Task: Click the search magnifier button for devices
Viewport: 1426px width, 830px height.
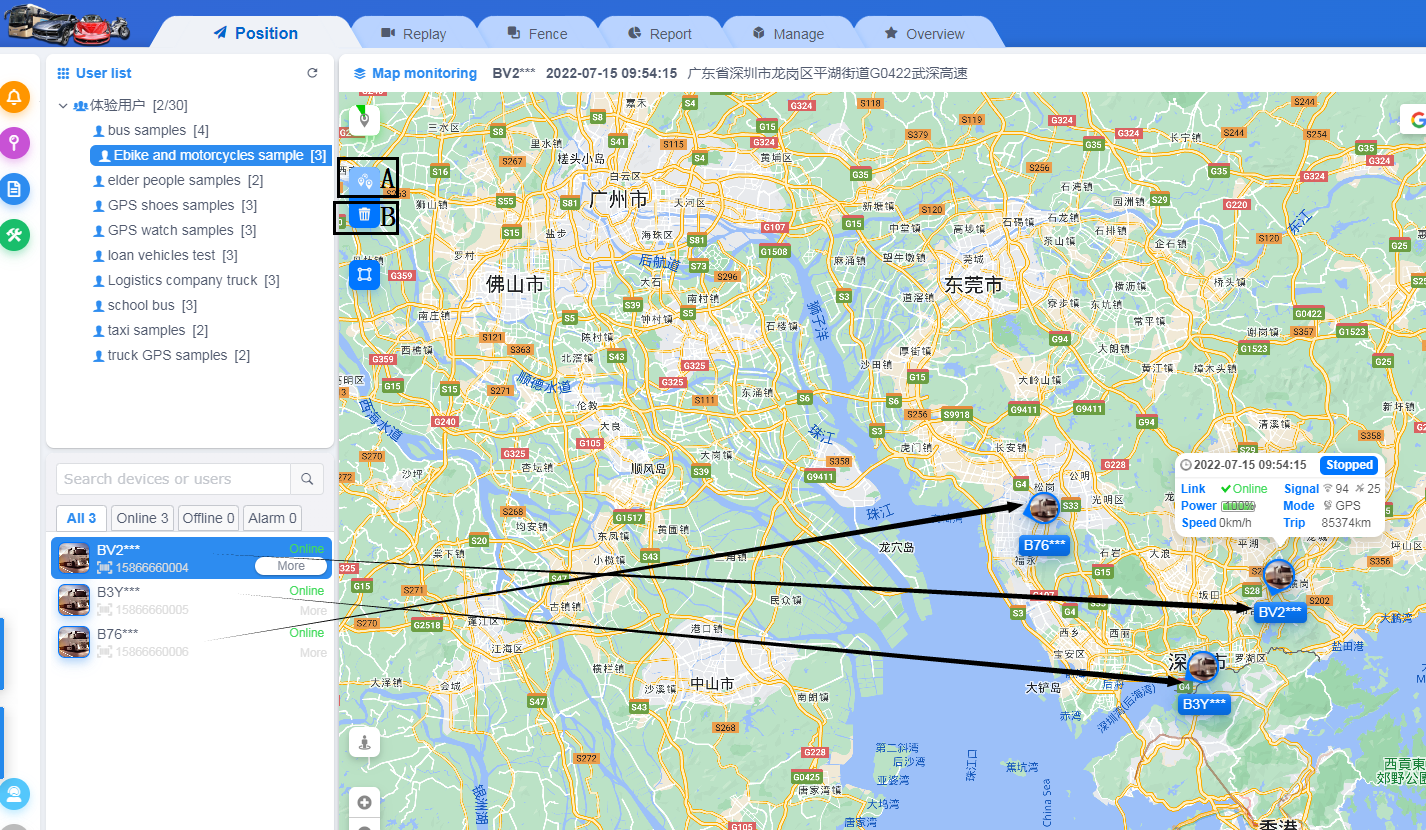Action: pos(307,479)
